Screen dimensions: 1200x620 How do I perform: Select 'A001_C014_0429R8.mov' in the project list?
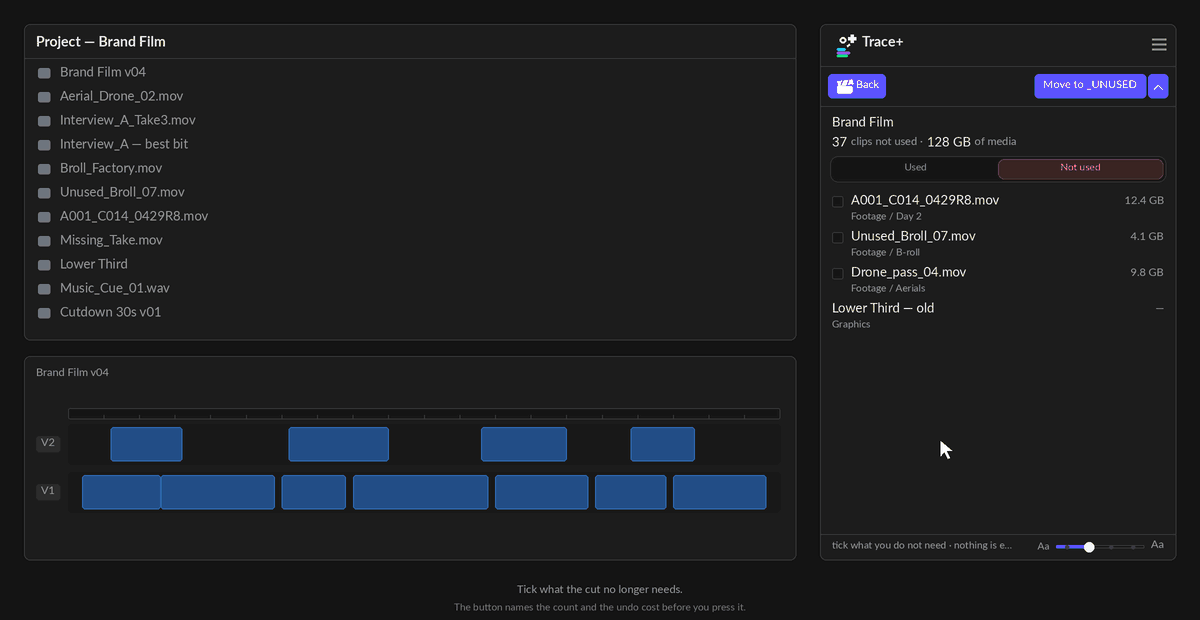click(134, 216)
